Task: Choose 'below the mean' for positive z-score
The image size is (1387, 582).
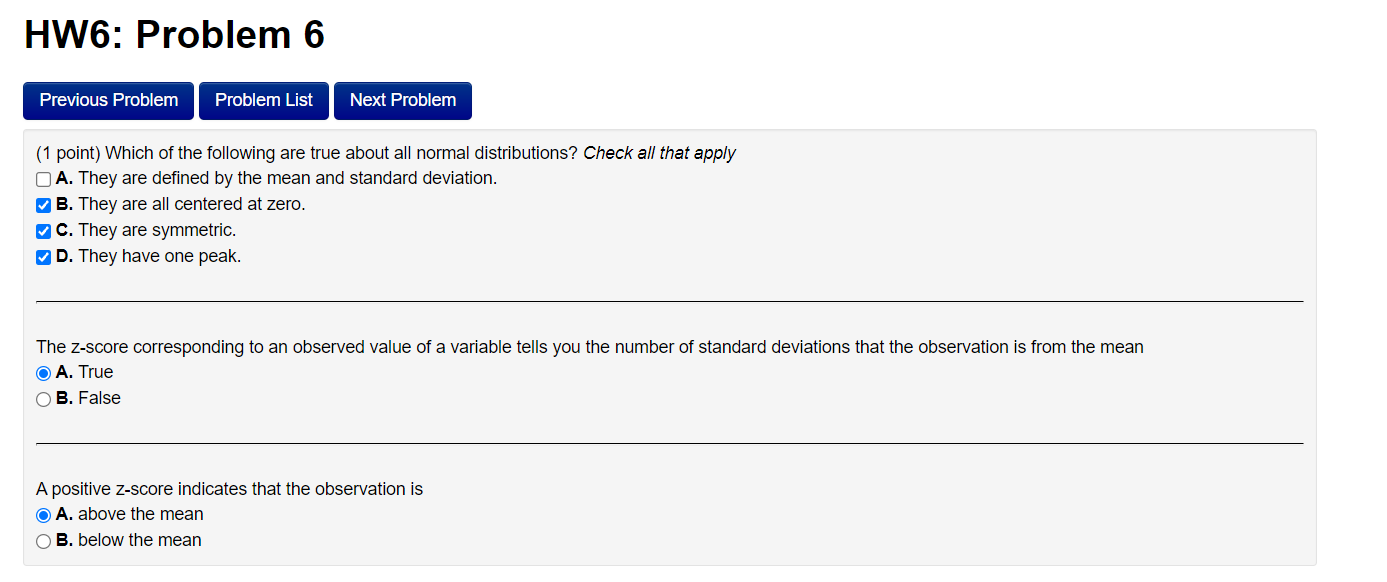Action: point(43,540)
